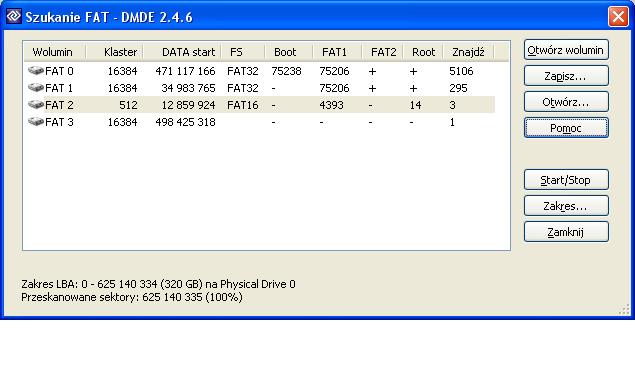Click the Przeskanowane sektory status line
635x384 pixels.
click(132, 297)
